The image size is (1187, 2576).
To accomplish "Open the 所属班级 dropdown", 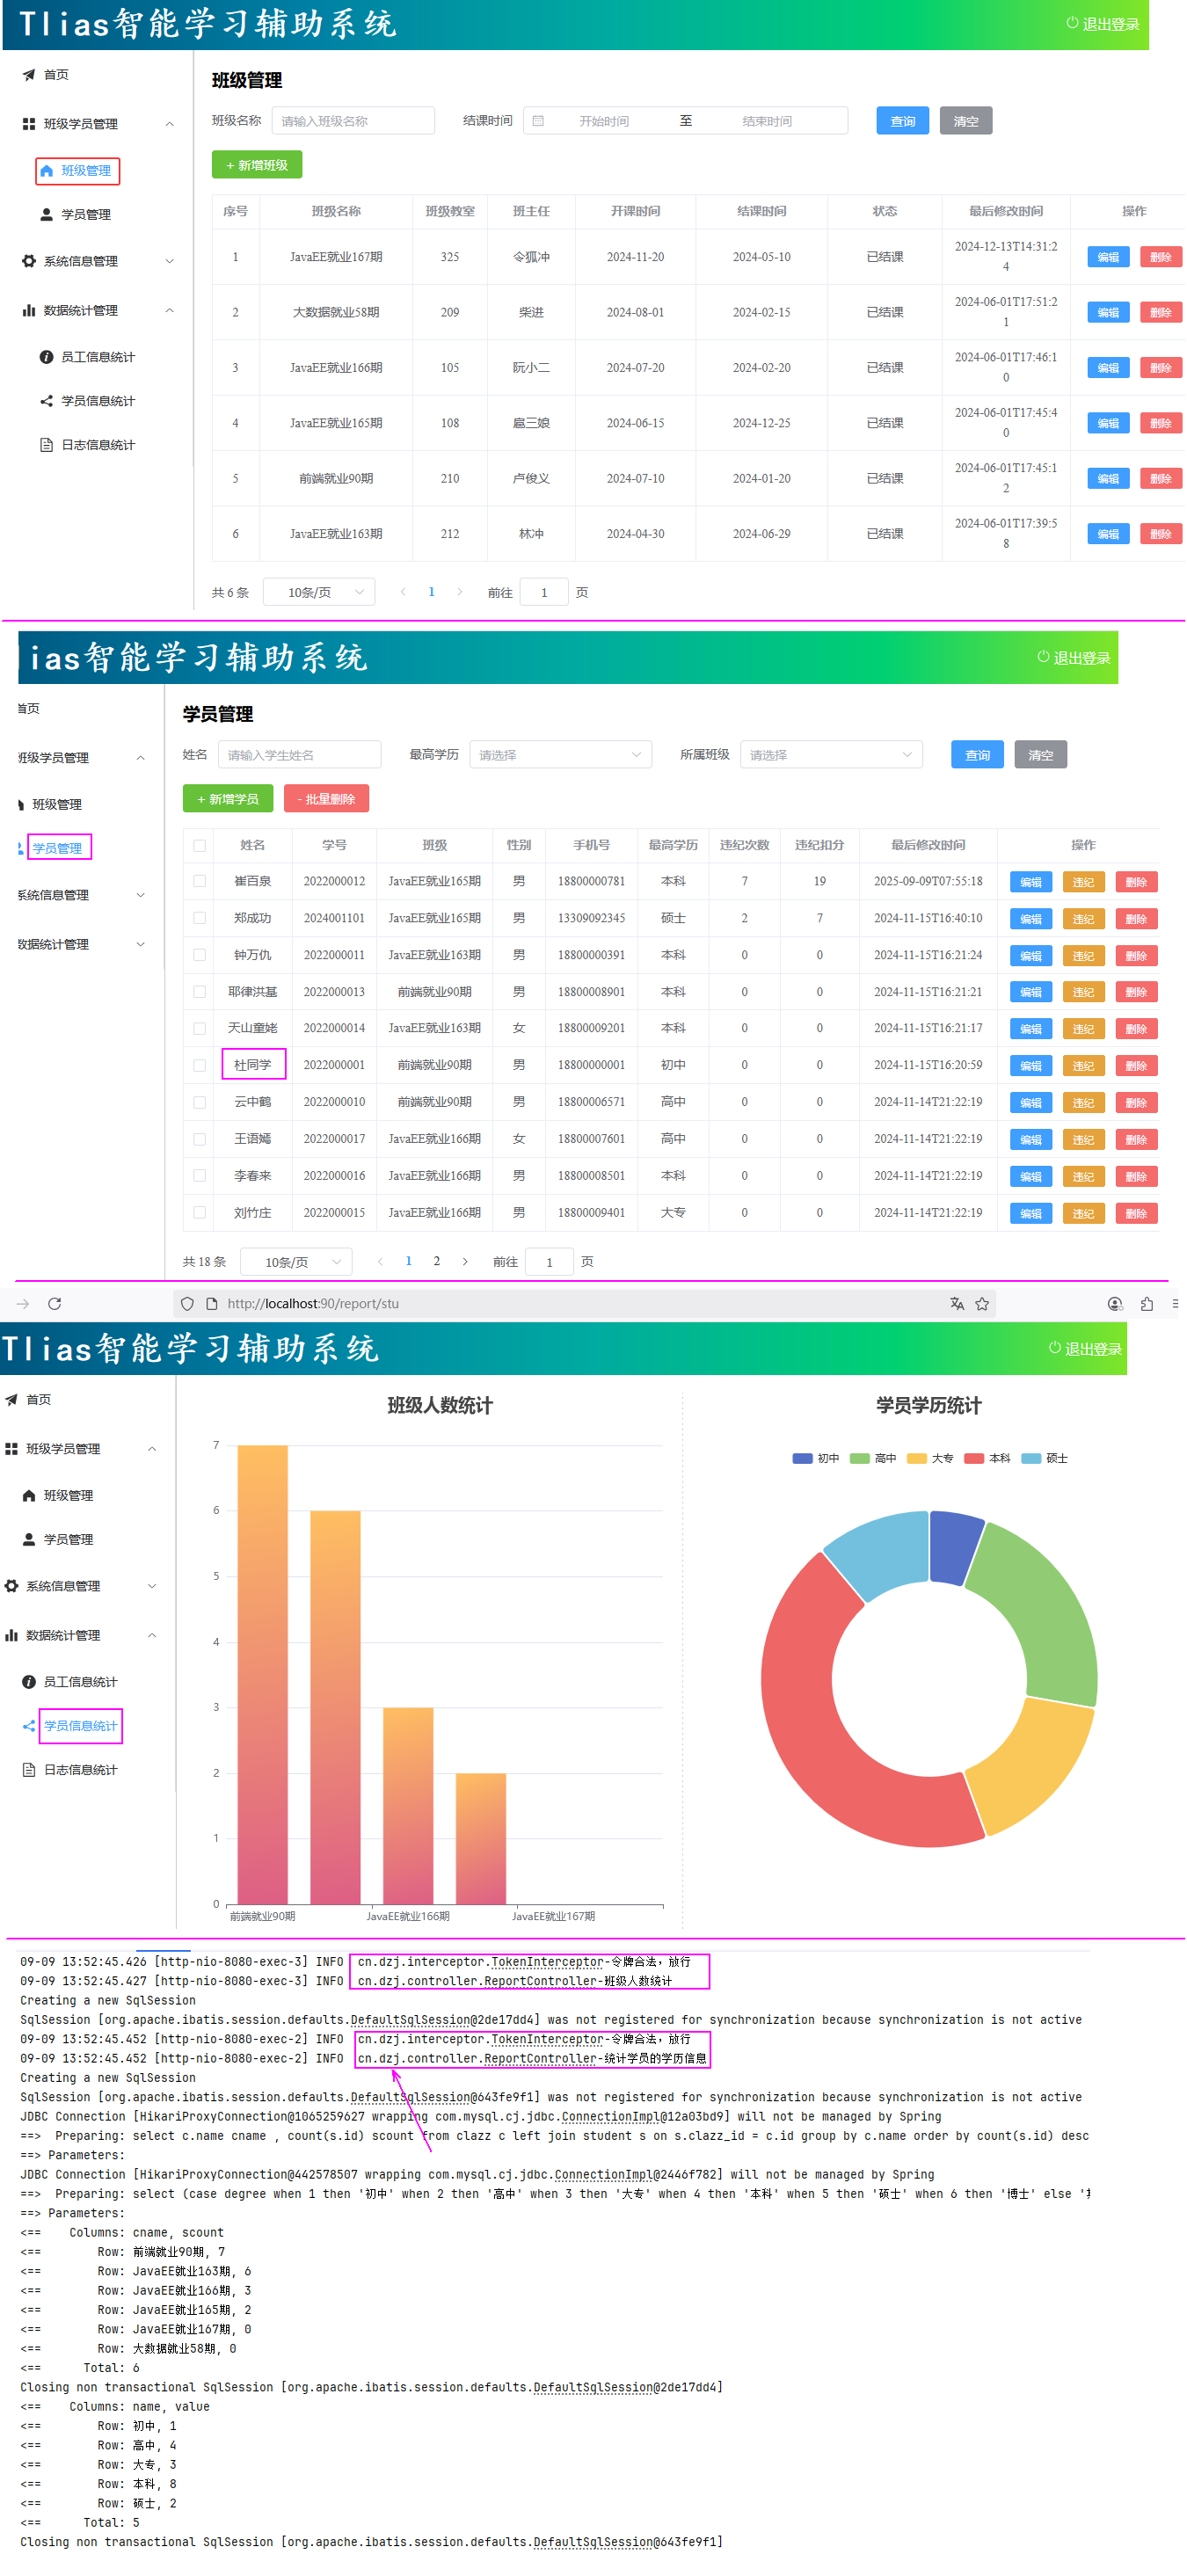I will pos(830,755).
